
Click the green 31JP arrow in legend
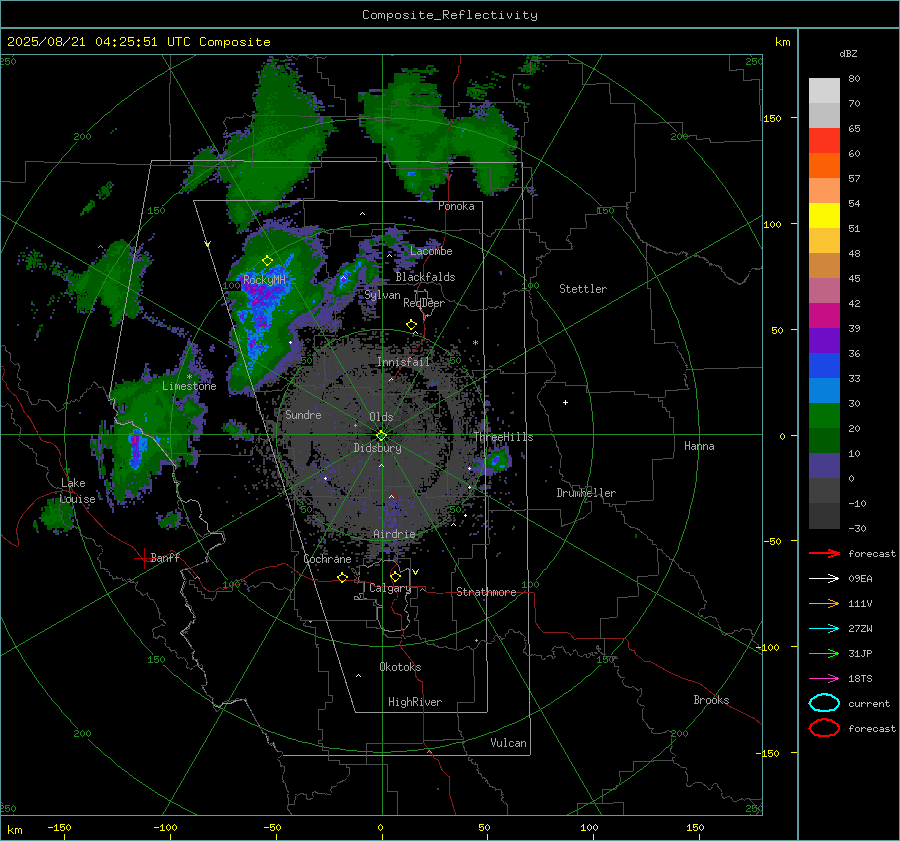[x=824, y=653]
